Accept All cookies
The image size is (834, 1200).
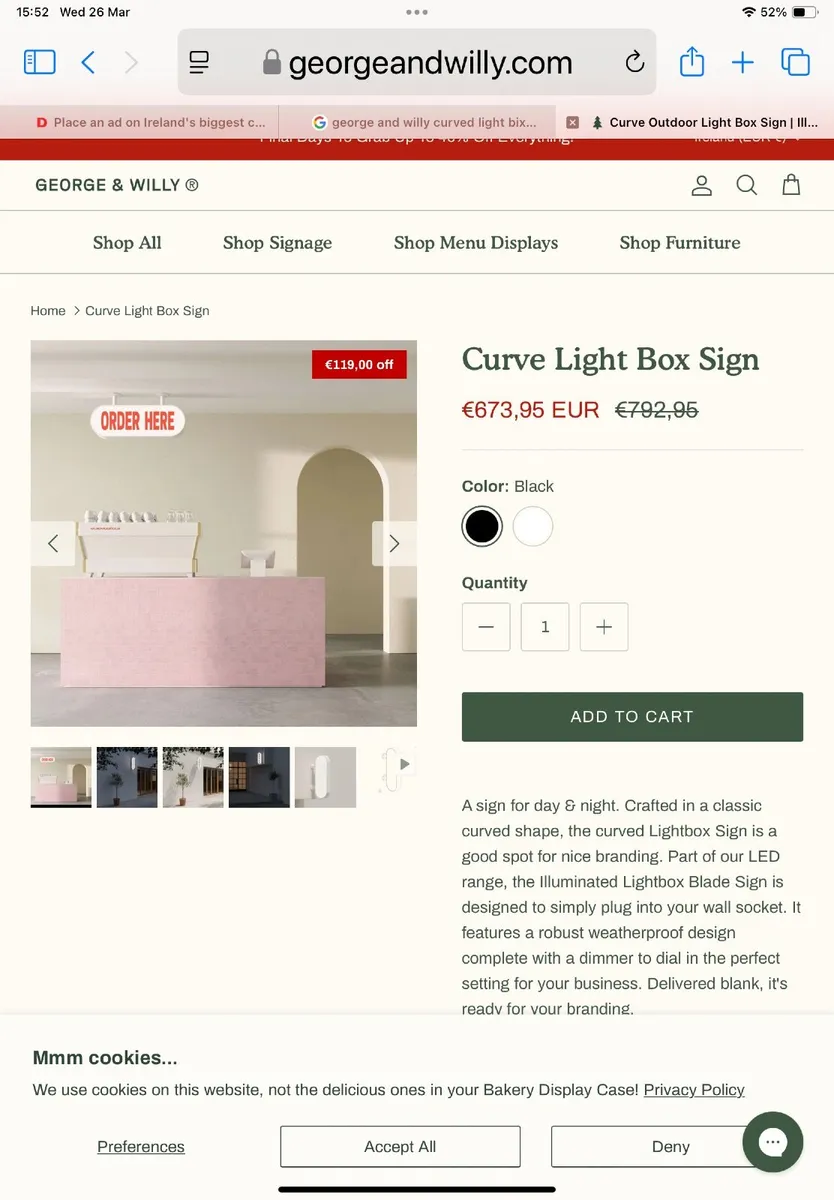(x=400, y=1147)
